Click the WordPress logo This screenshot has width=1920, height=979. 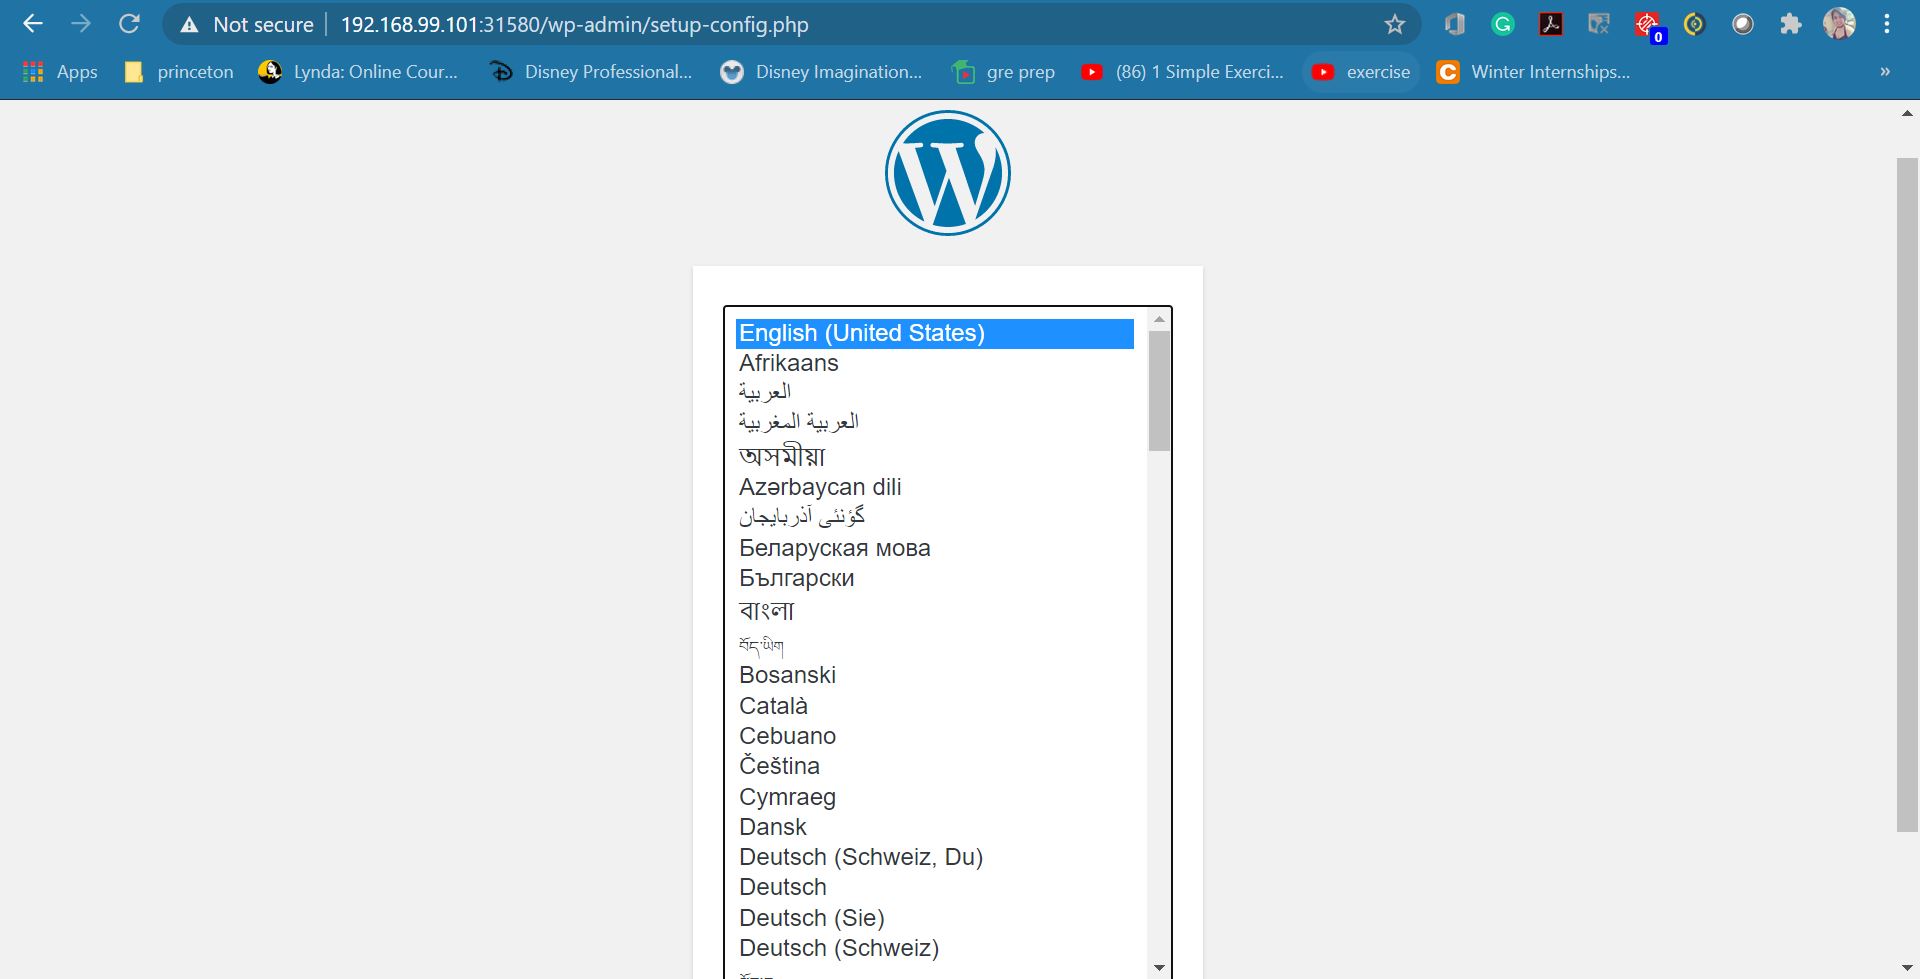click(948, 173)
